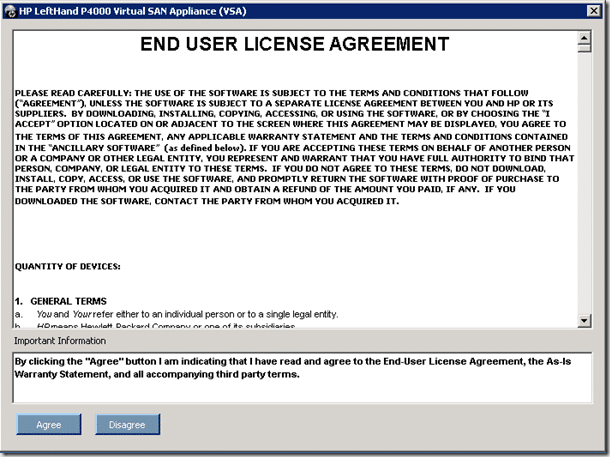Click the Important Information label
The width and height of the screenshot is (610, 457).
tap(60, 341)
